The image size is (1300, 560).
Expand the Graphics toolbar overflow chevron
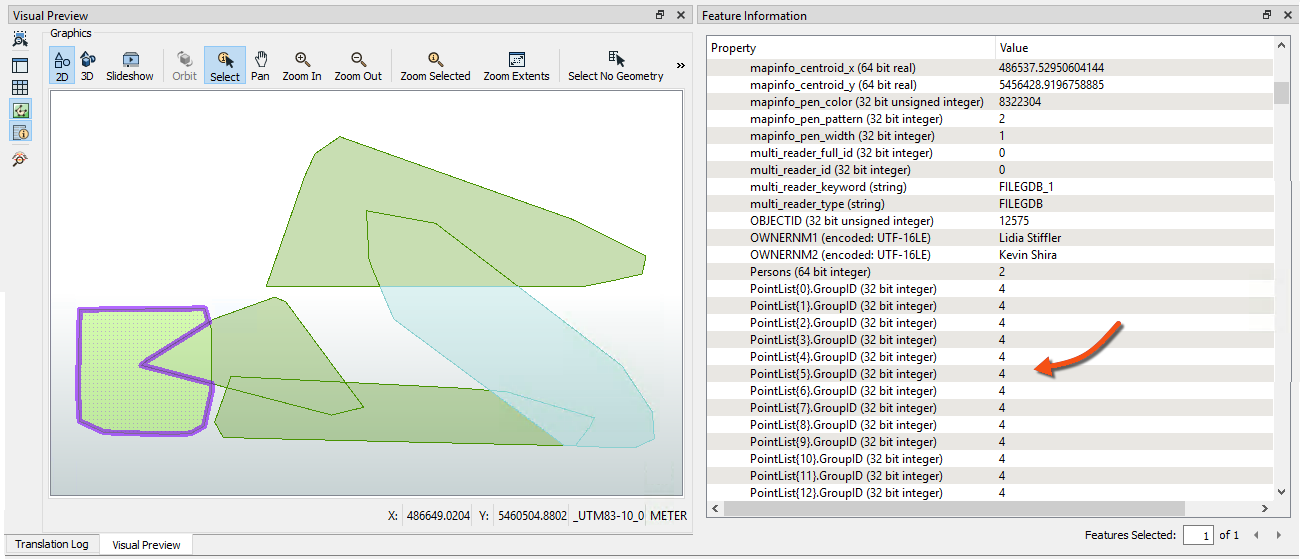681,66
